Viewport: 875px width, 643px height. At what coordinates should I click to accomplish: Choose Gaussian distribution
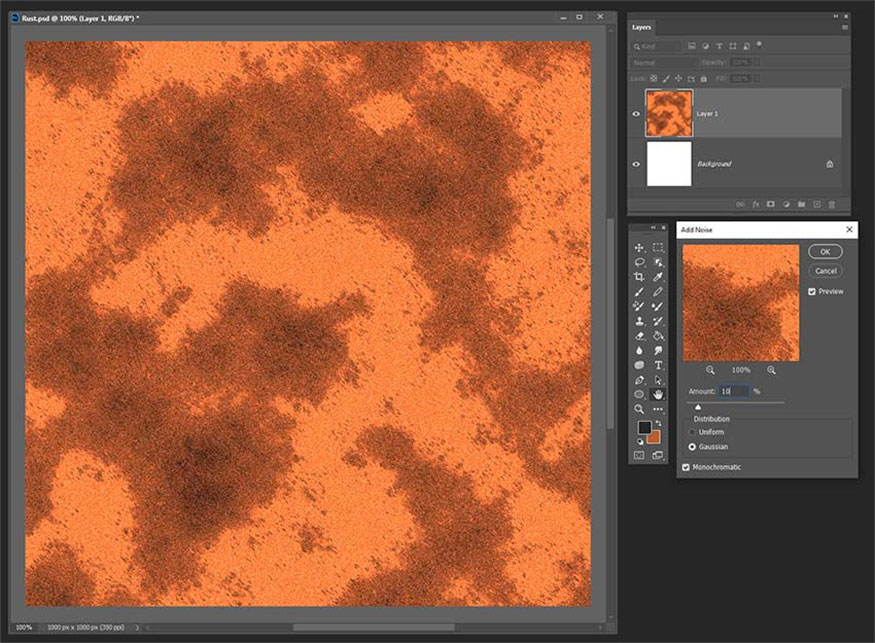point(692,447)
